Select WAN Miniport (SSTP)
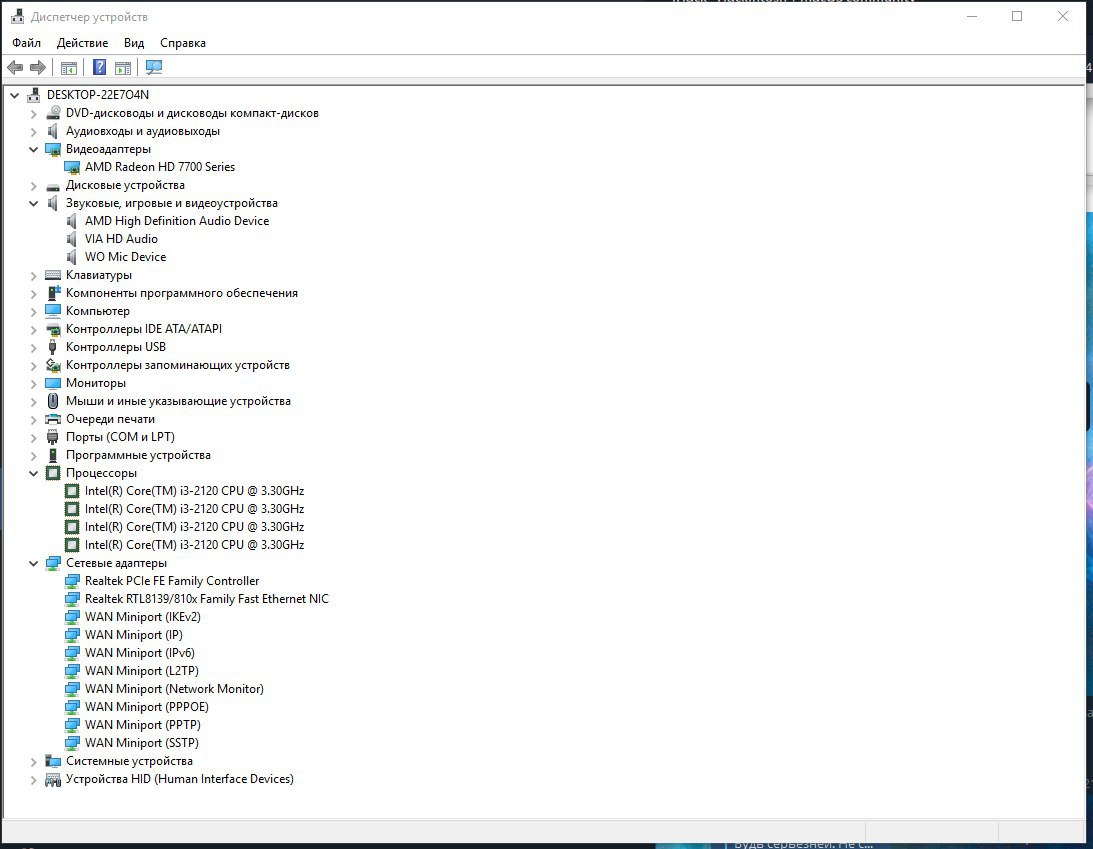This screenshot has height=849, width=1093. click(x=142, y=744)
